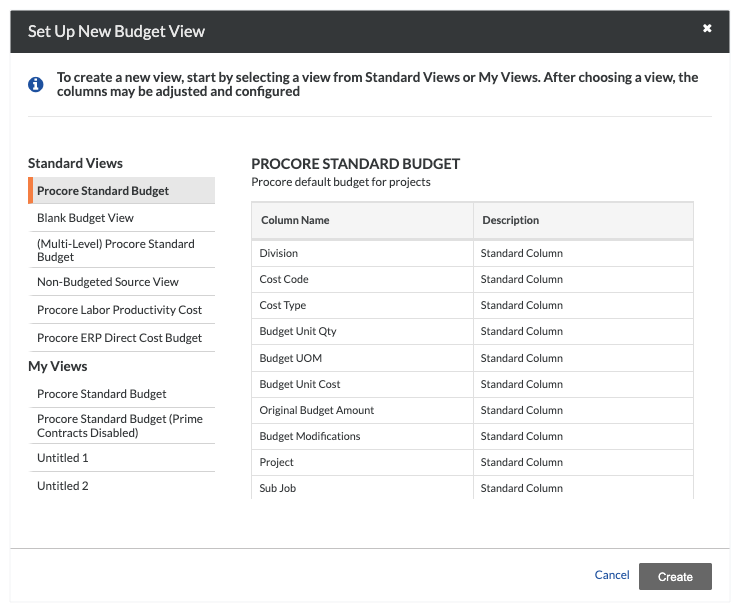Click Standard Column description for Division

coord(521,253)
